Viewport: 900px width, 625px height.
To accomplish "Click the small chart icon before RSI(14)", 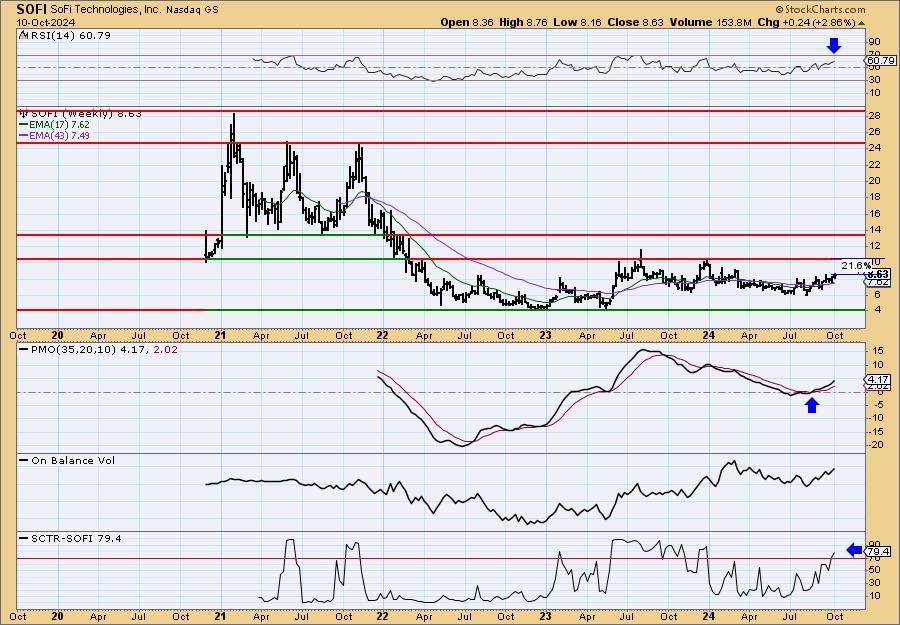I will [23, 36].
